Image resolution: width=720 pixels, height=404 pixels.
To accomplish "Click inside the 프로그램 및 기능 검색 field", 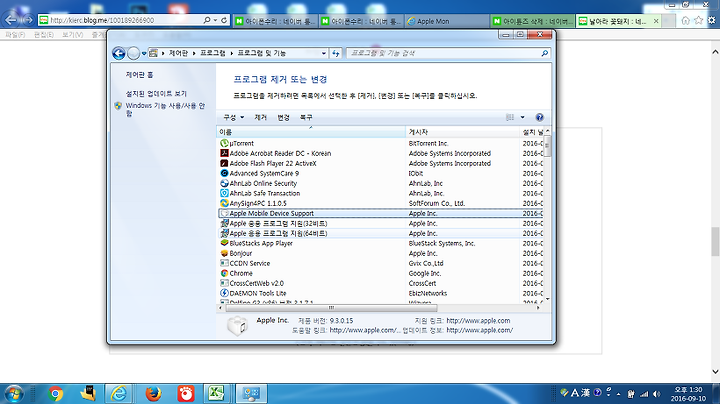I will [x=443, y=53].
